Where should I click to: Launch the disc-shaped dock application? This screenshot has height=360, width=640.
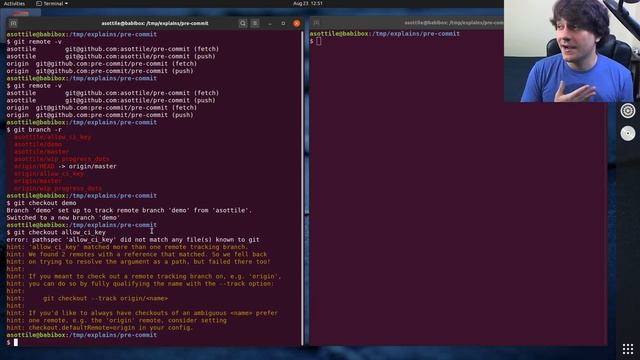point(628,133)
